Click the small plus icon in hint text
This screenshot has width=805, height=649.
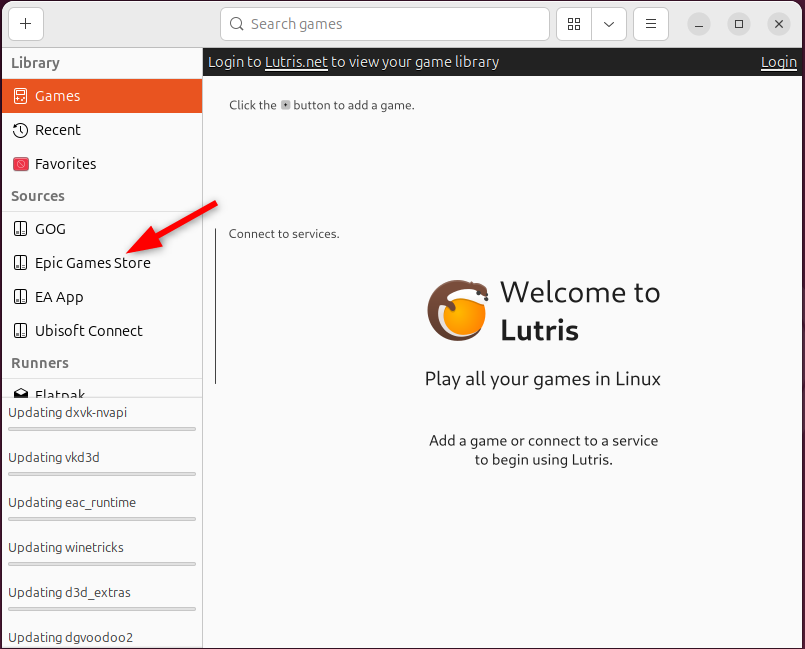[285, 105]
